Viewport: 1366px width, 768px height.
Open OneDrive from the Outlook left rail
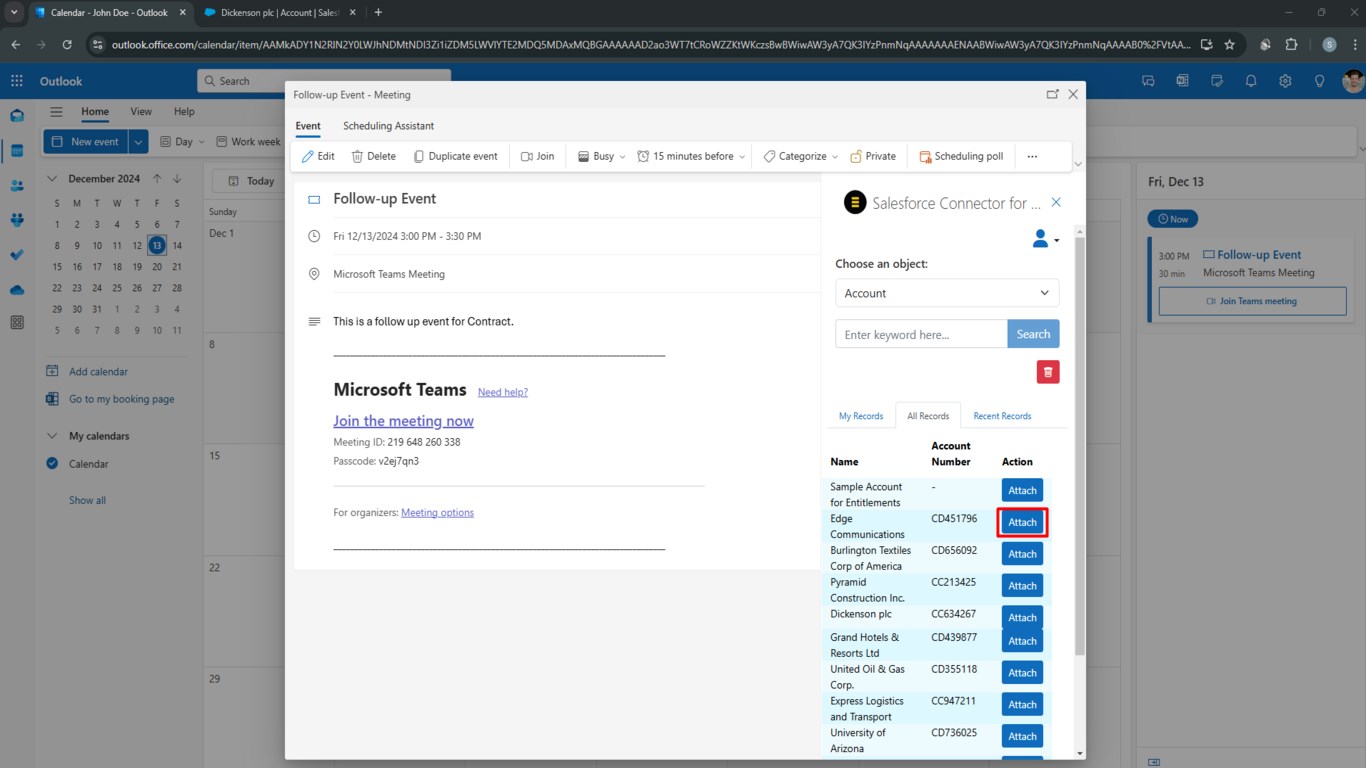[17, 290]
